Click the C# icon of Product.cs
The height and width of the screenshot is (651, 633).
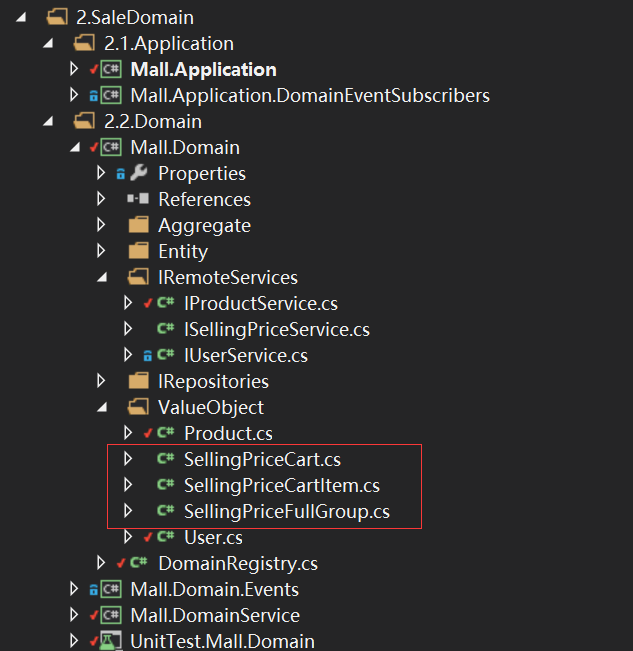click(x=165, y=433)
